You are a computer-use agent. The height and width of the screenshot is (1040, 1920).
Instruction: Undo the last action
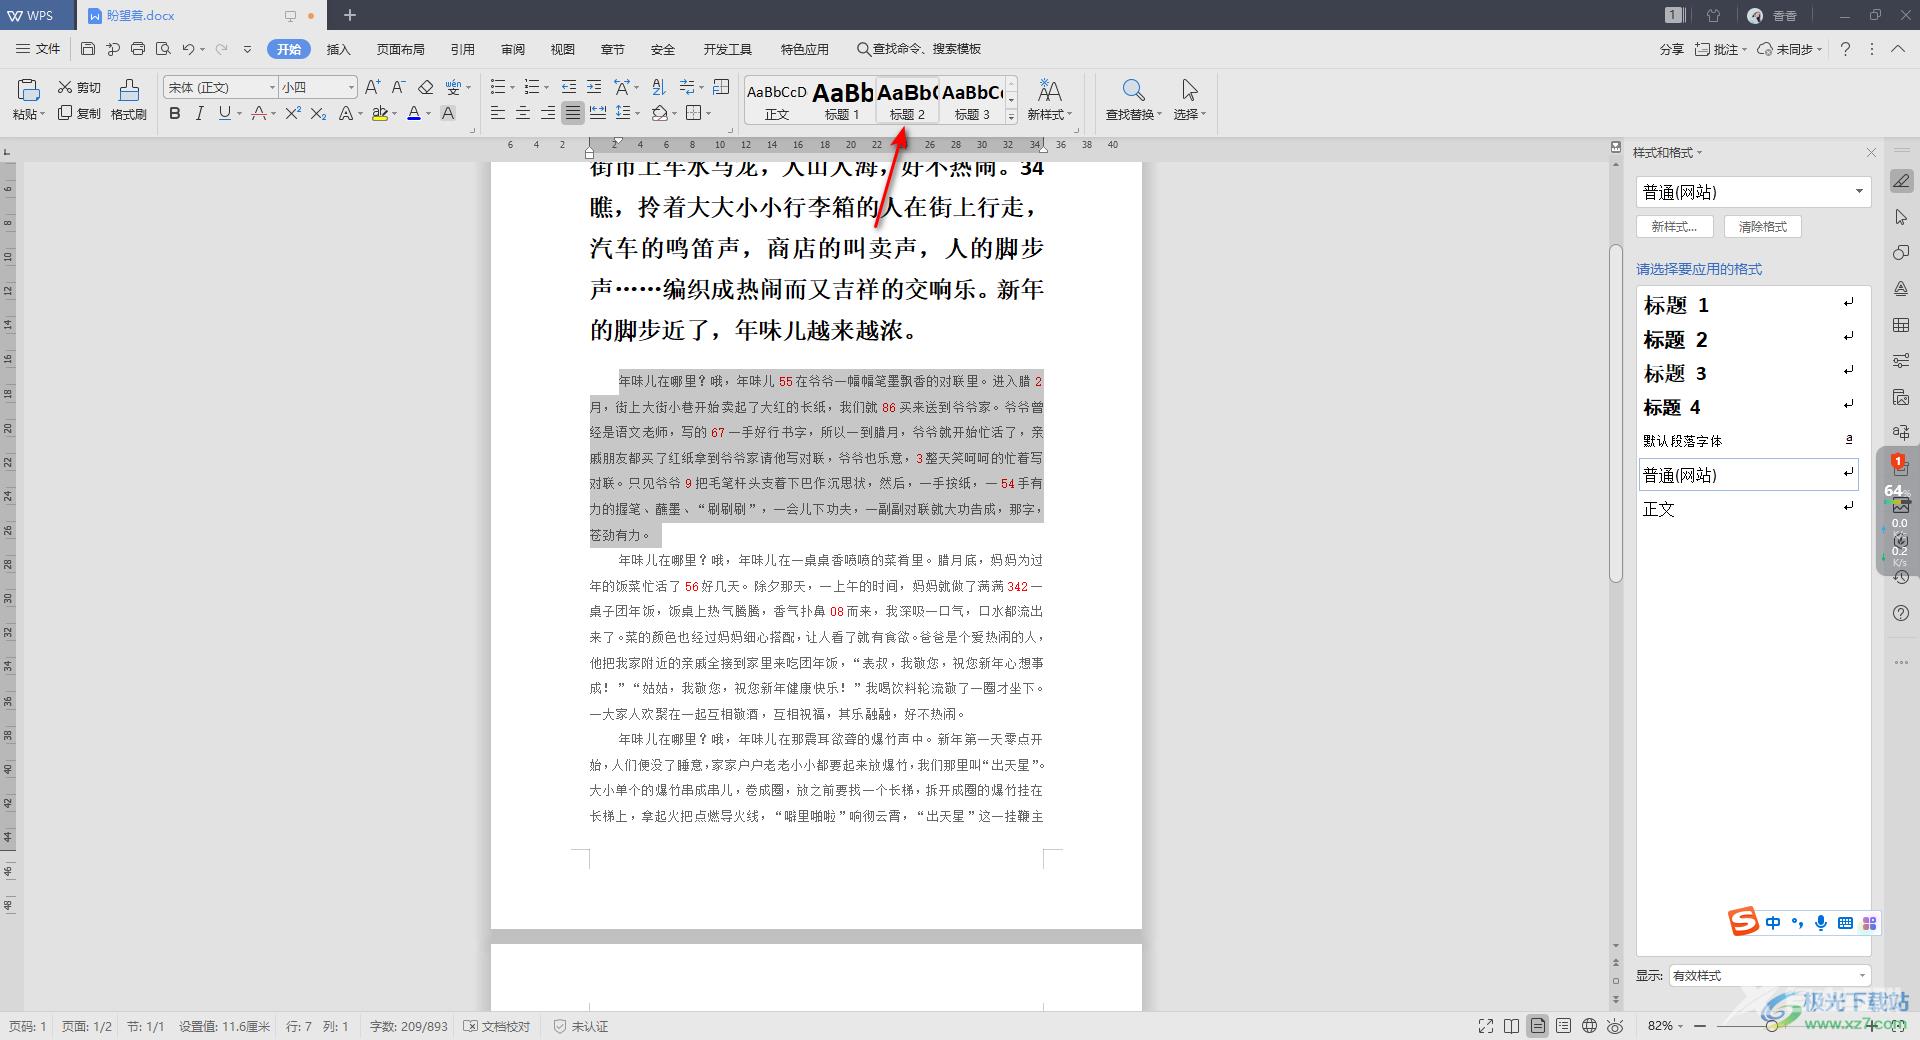(x=188, y=49)
